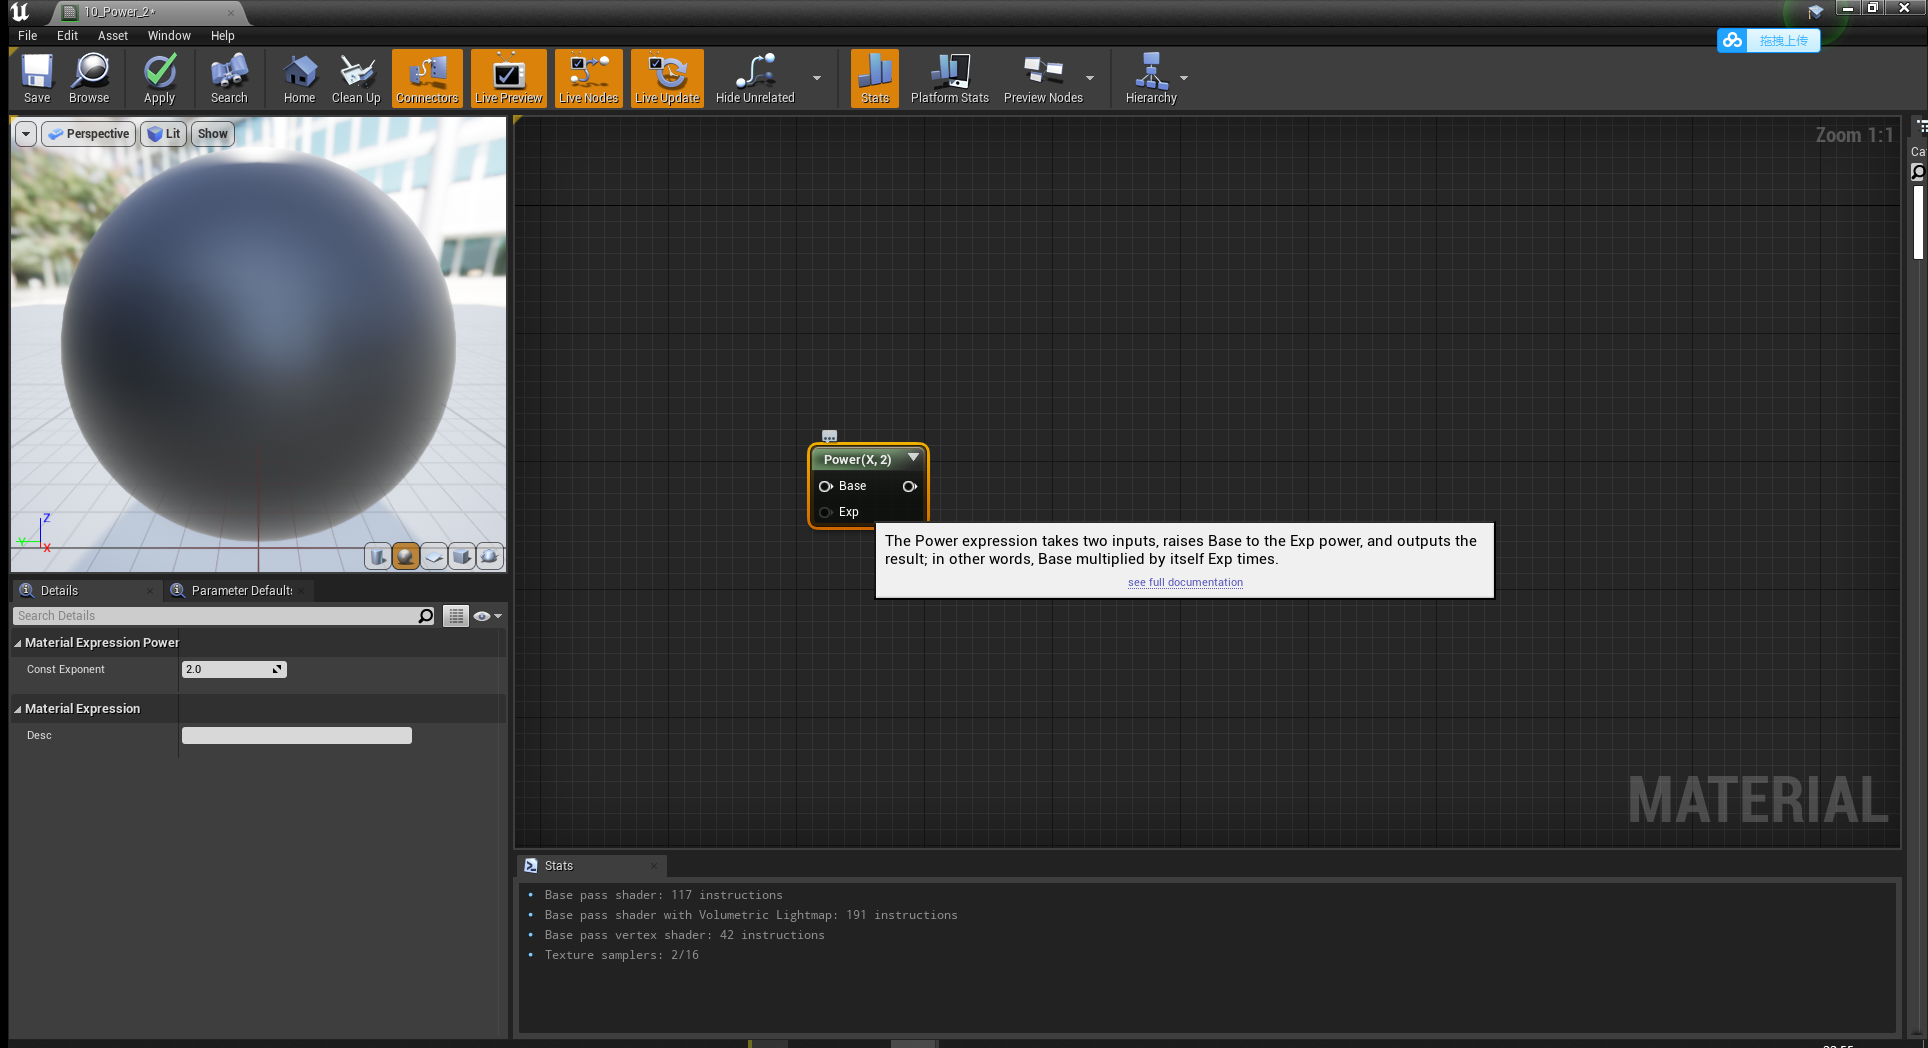Click the Platform Stats icon
This screenshot has width=1928, height=1048.
tap(948, 78)
